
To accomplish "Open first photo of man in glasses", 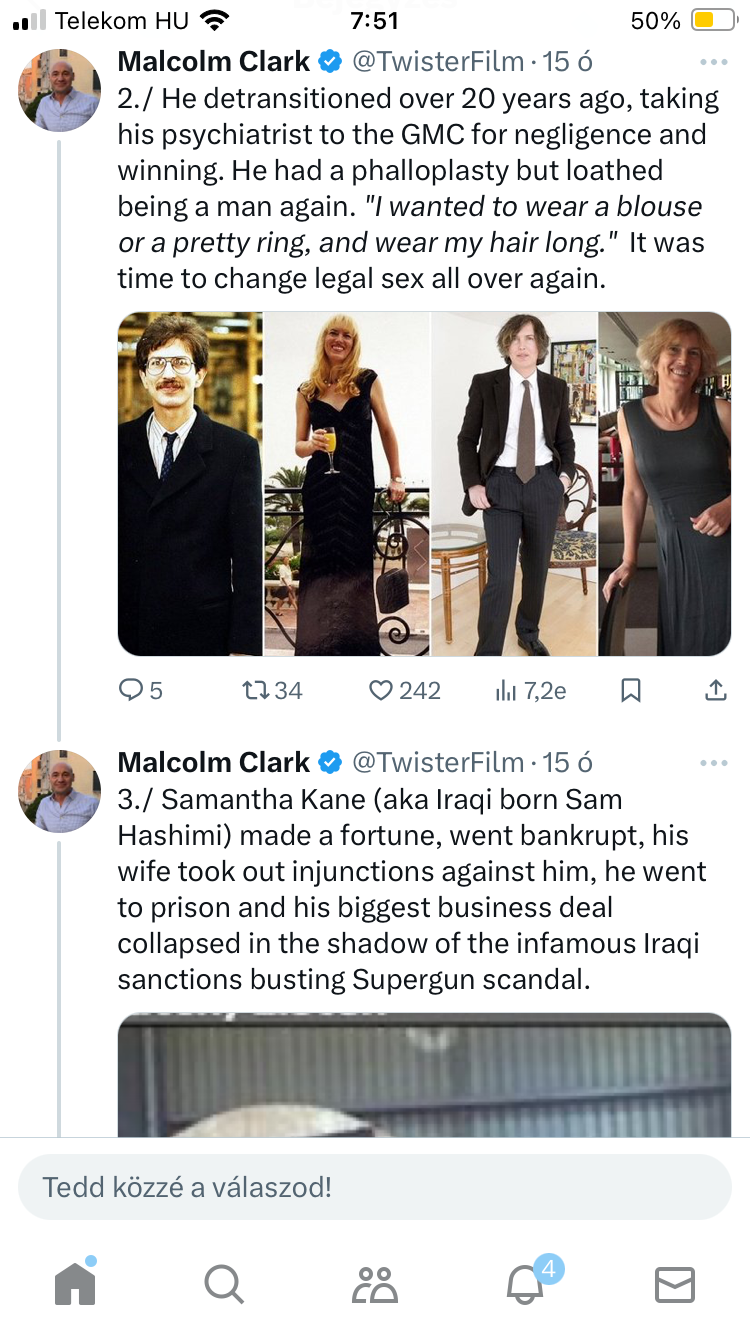I will coord(190,484).
